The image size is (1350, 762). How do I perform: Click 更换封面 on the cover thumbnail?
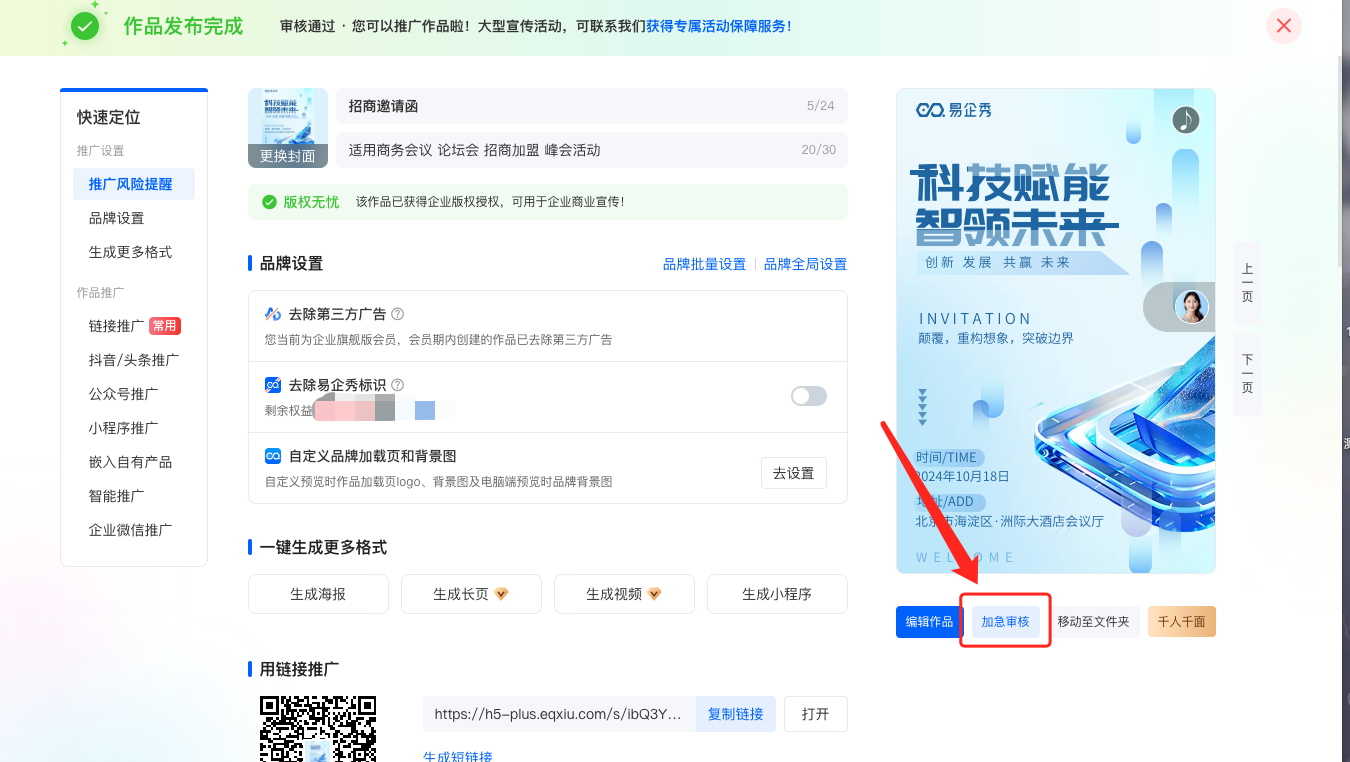(288, 156)
